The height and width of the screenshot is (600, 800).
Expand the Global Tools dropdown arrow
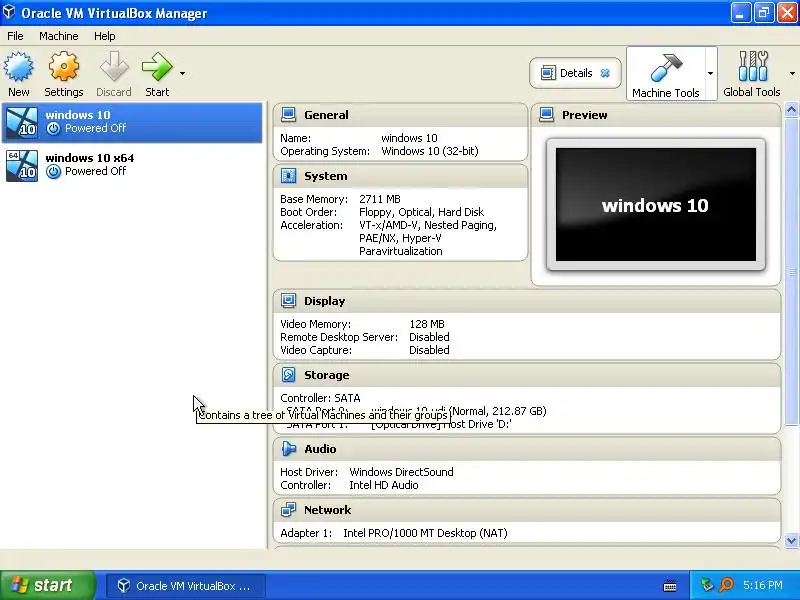click(x=792, y=73)
